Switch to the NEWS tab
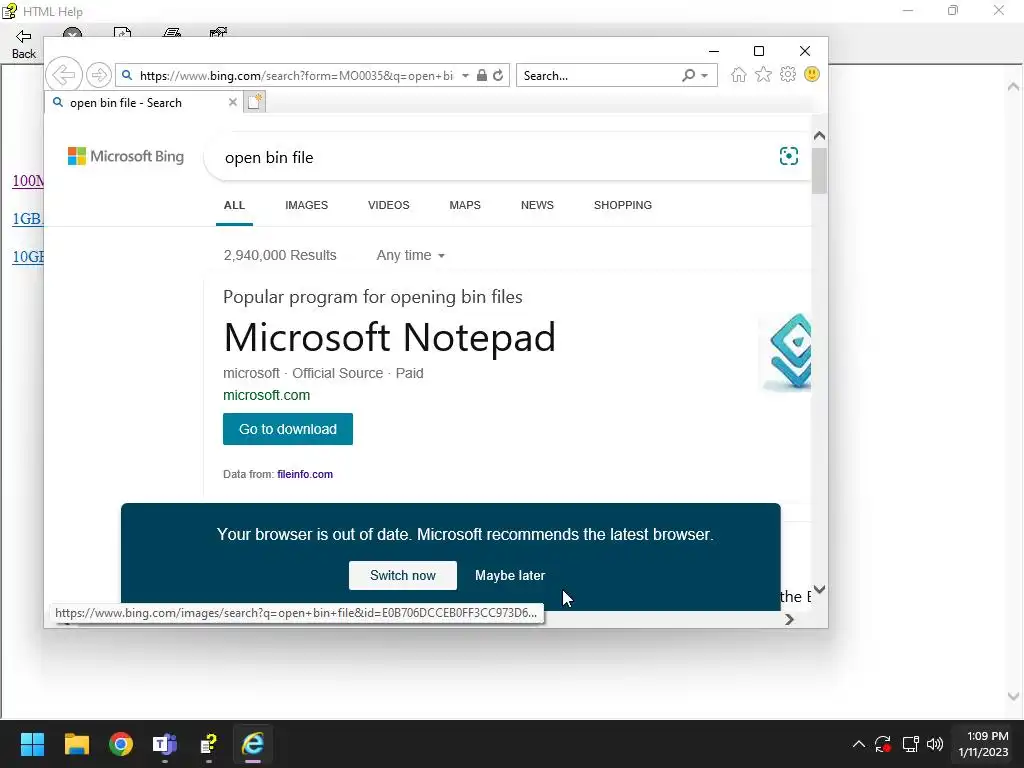The image size is (1024, 768). [537, 205]
